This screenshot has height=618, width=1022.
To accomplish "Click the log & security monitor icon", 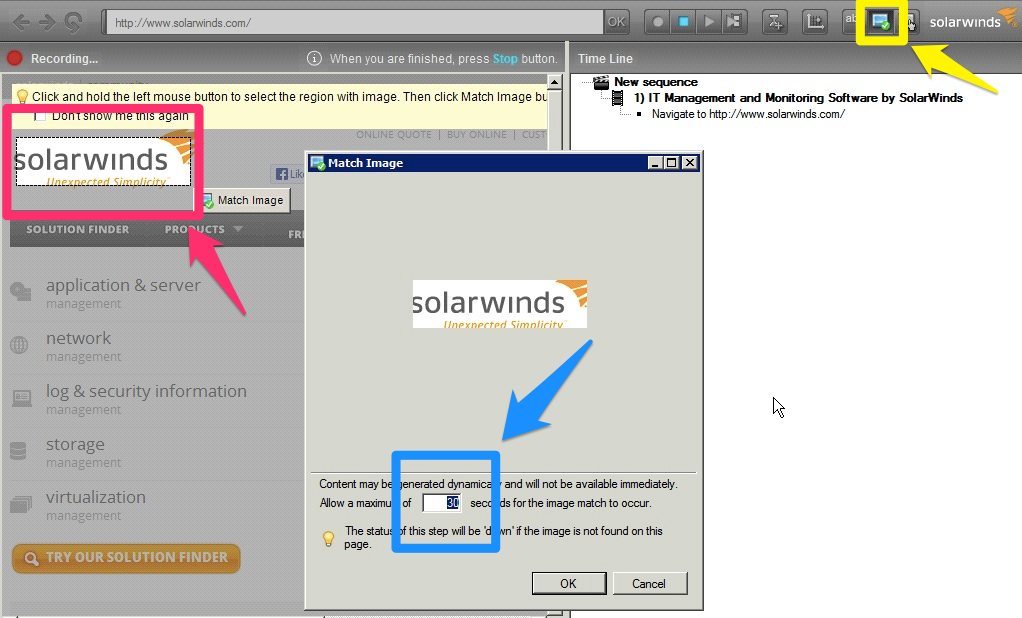I will [22, 398].
